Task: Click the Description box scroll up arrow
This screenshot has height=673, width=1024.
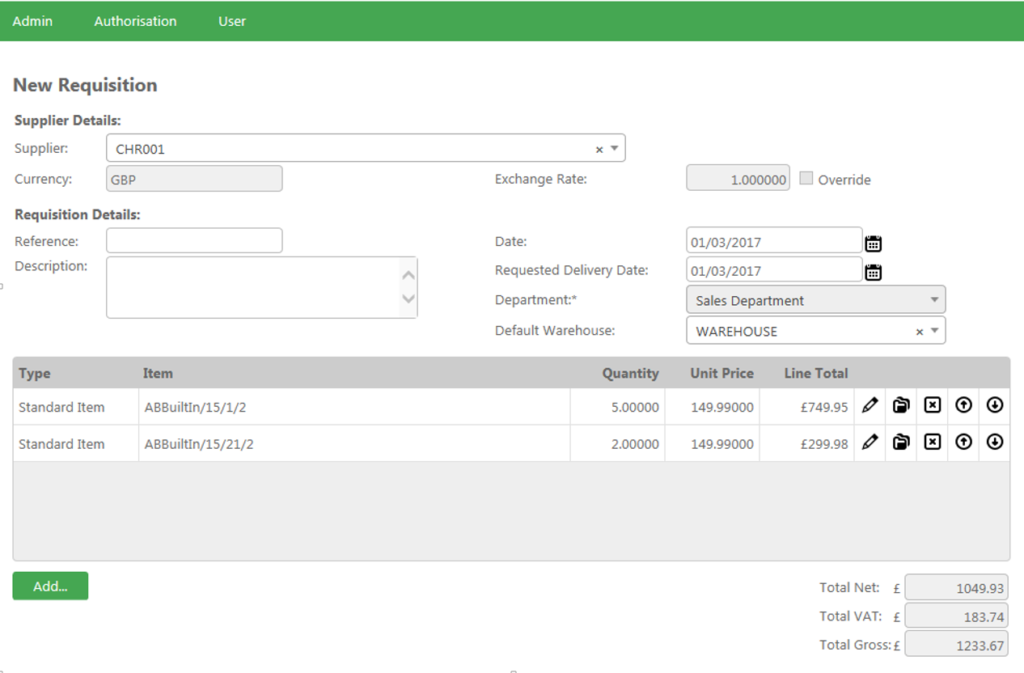Action: click(x=409, y=275)
